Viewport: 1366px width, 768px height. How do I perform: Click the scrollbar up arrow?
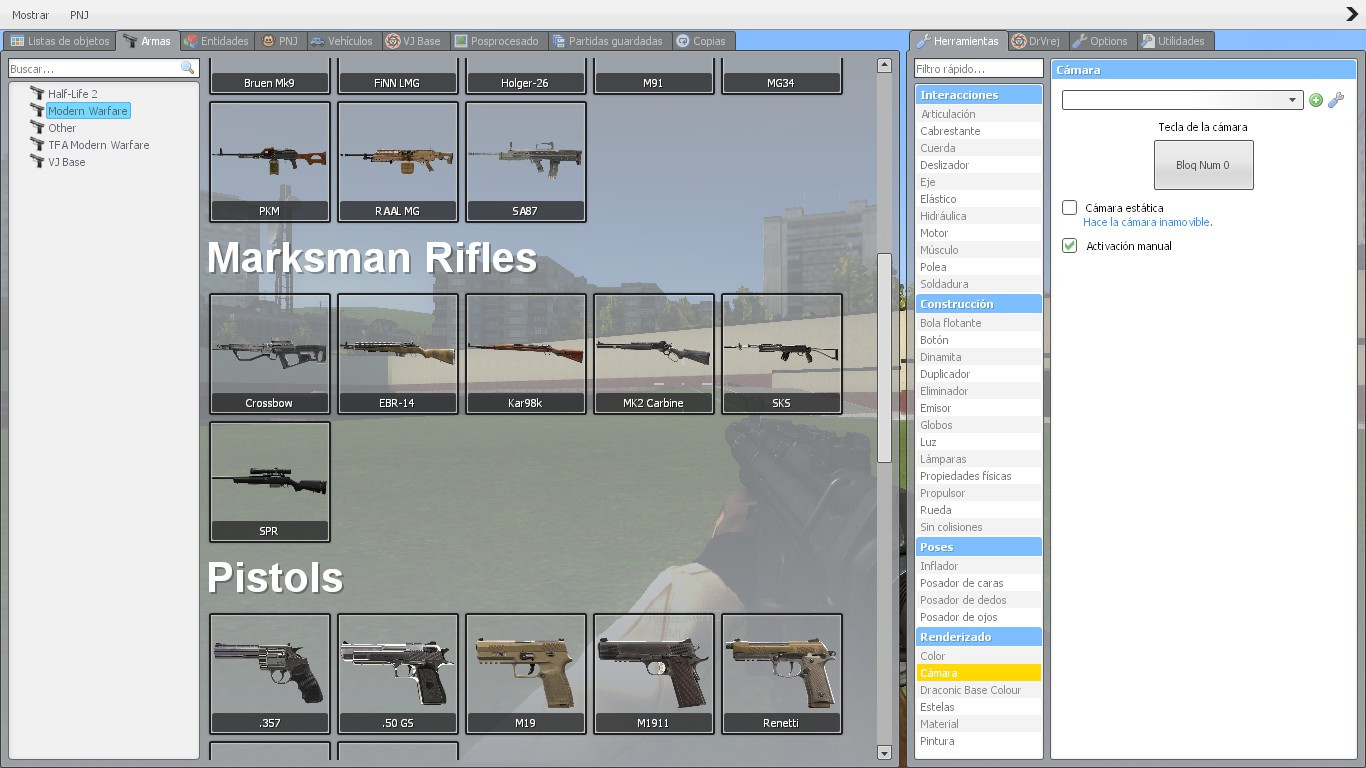[884, 65]
